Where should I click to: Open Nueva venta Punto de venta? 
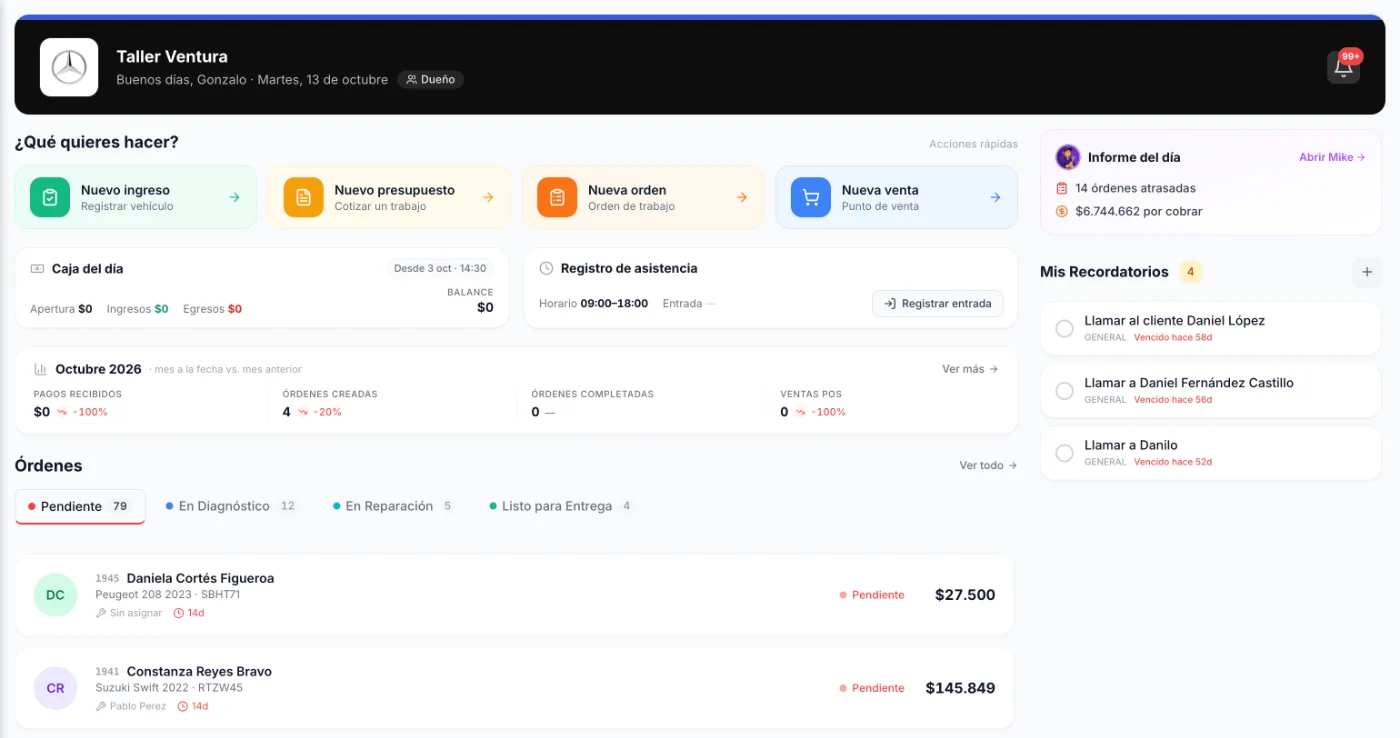[x=897, y=197]
